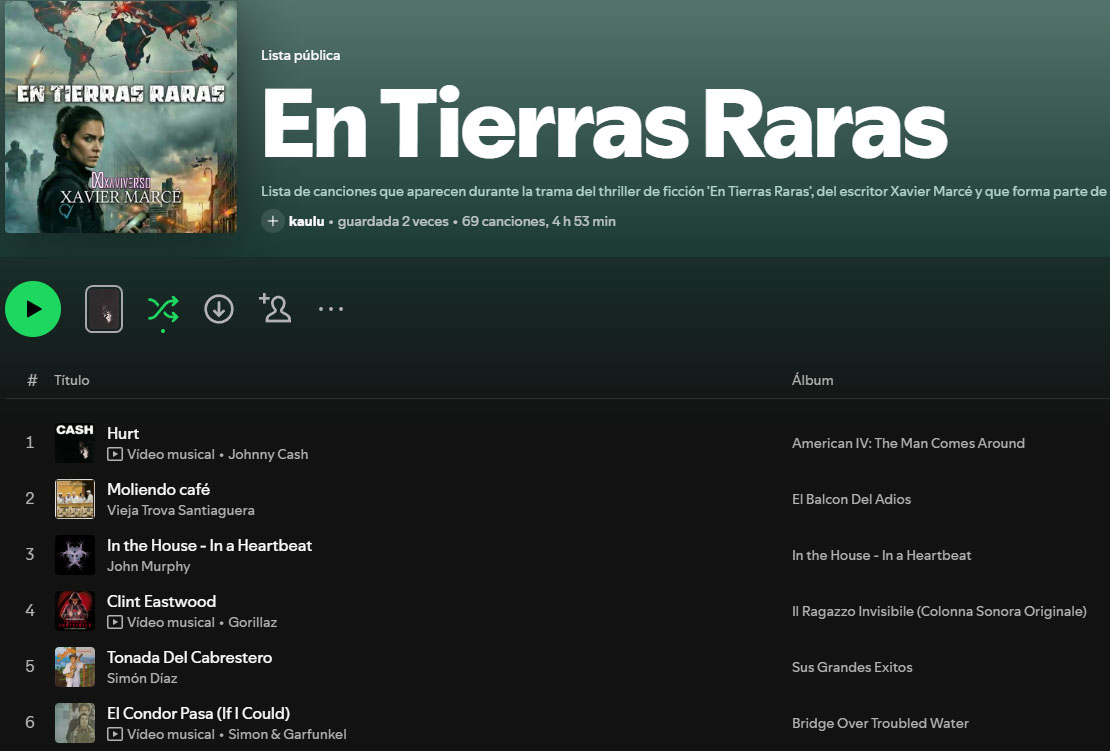
Task: Invite collaborators to the playlist
Action: 275,309
